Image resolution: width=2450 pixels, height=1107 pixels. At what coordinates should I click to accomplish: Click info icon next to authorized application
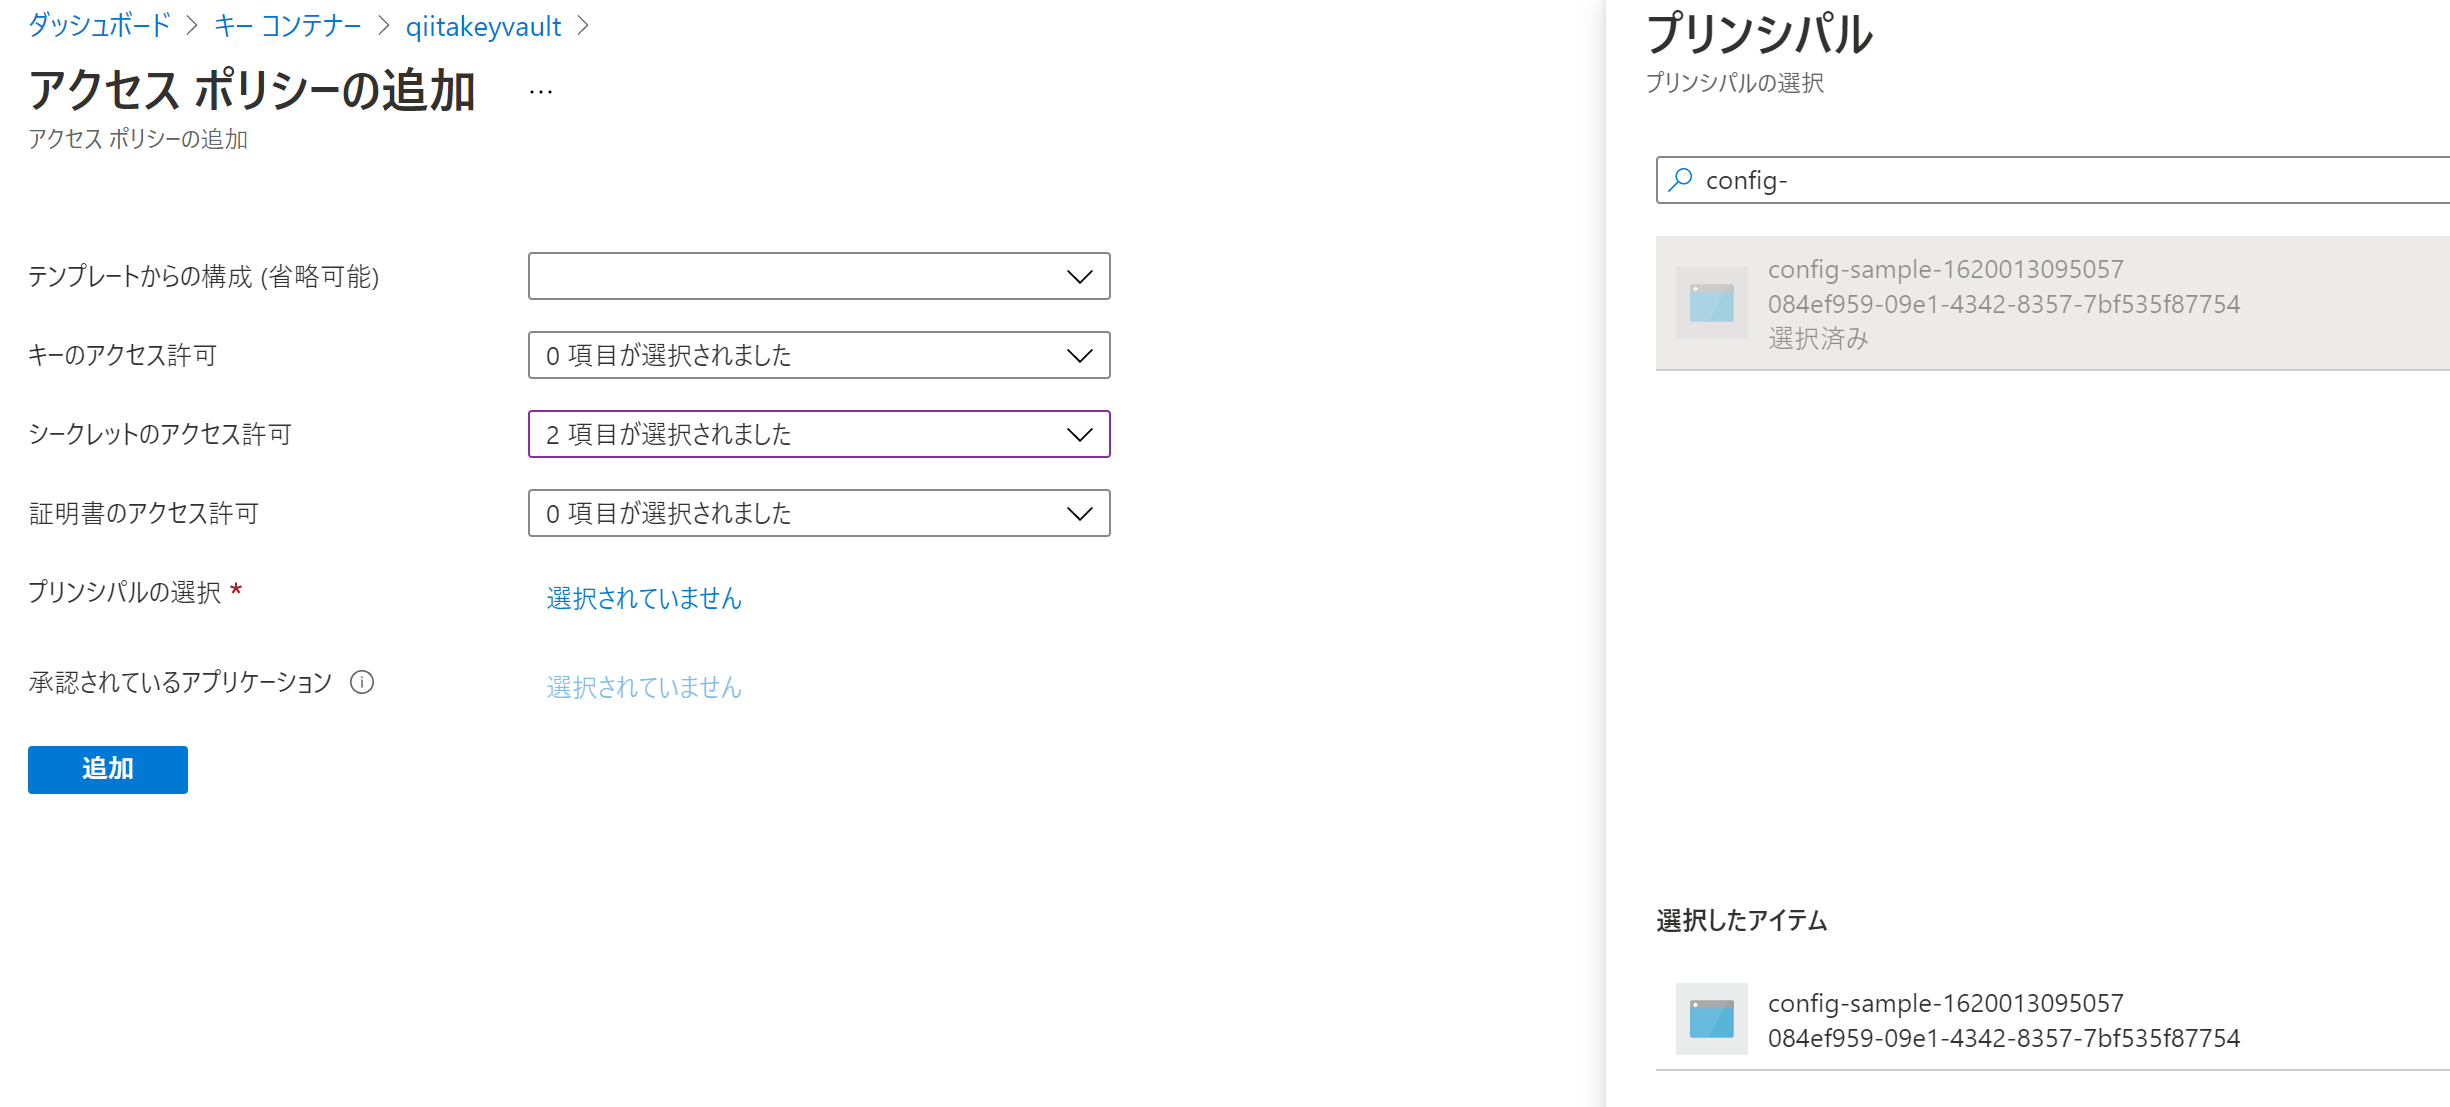(x=362, y=682)
